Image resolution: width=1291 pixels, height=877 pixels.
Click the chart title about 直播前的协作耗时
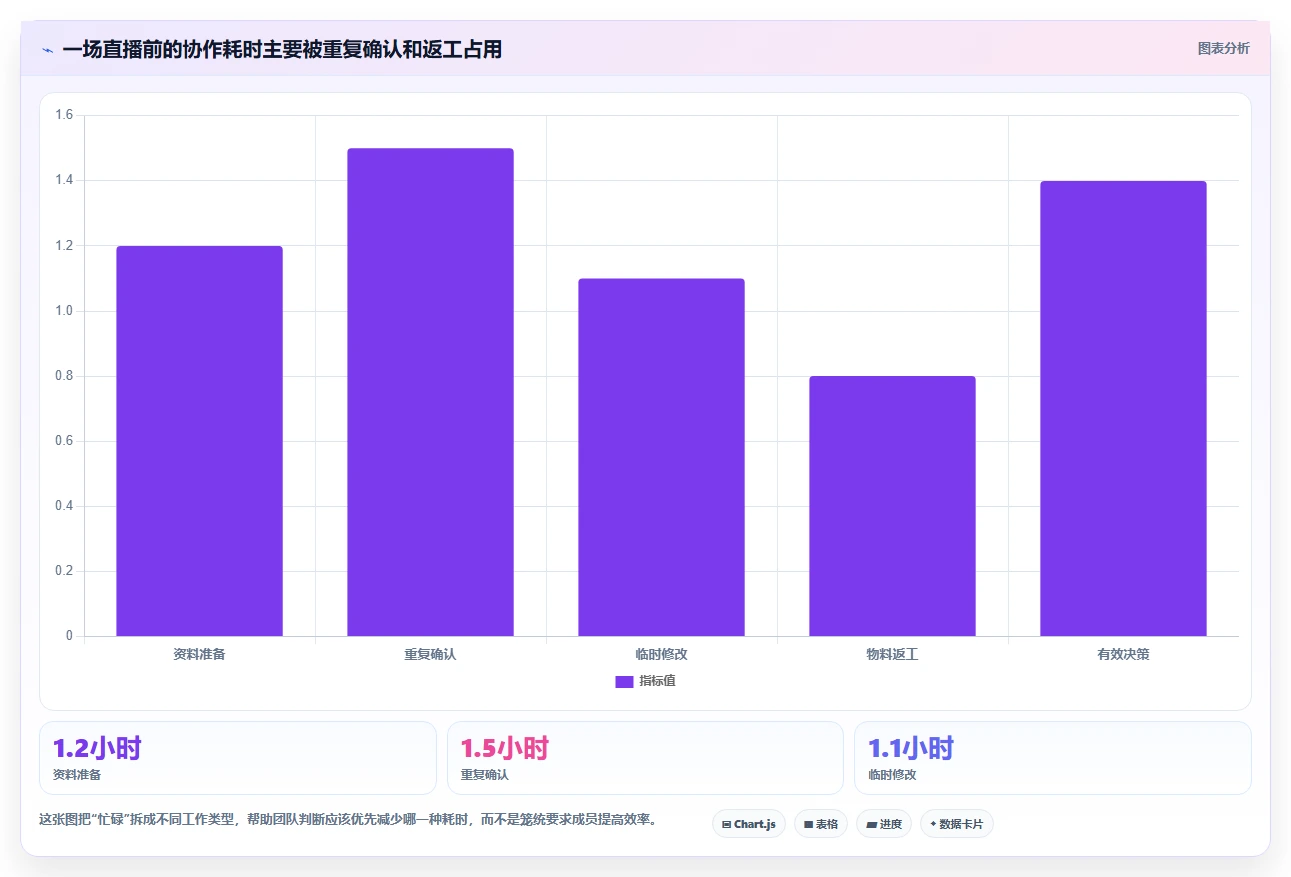282,49
